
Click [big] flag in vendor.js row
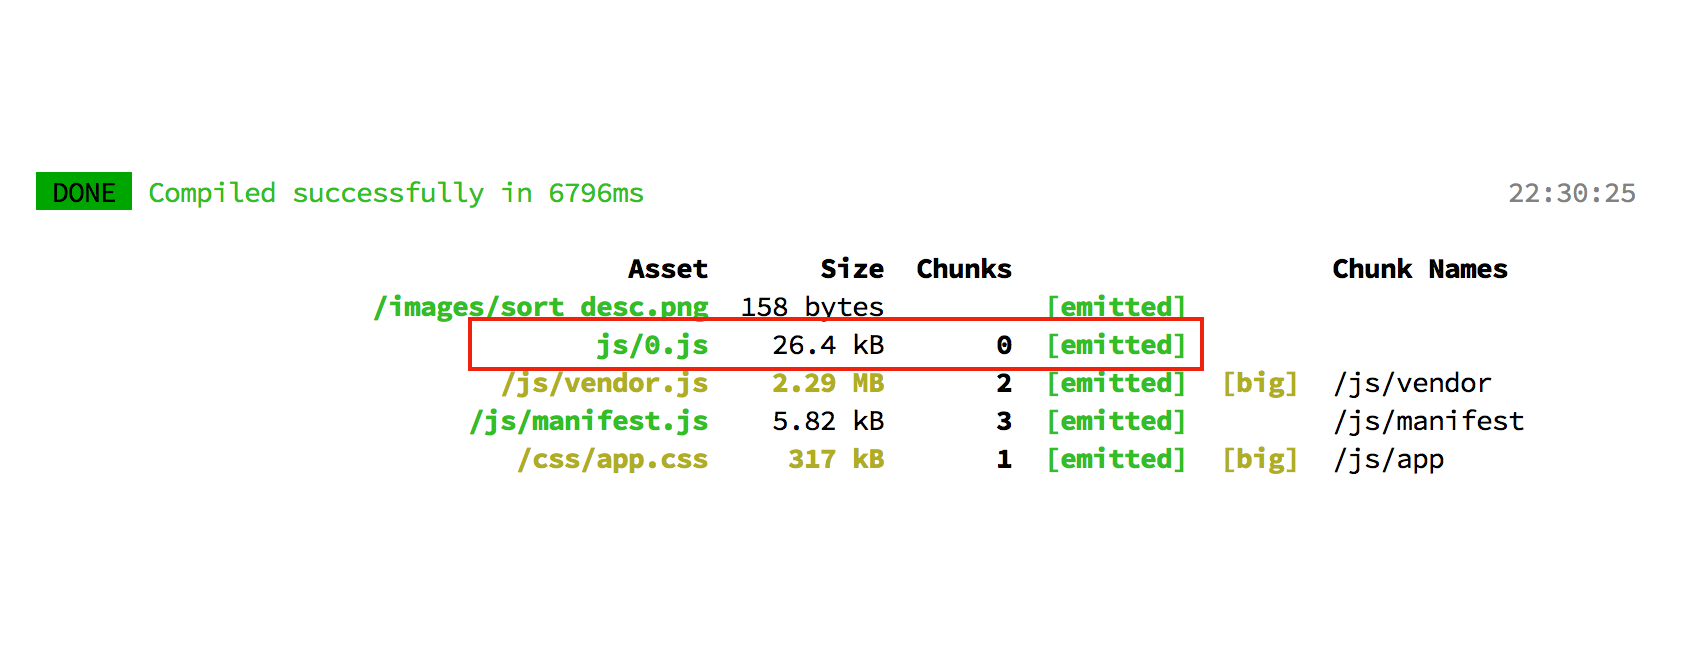(x=1260, y=383)
